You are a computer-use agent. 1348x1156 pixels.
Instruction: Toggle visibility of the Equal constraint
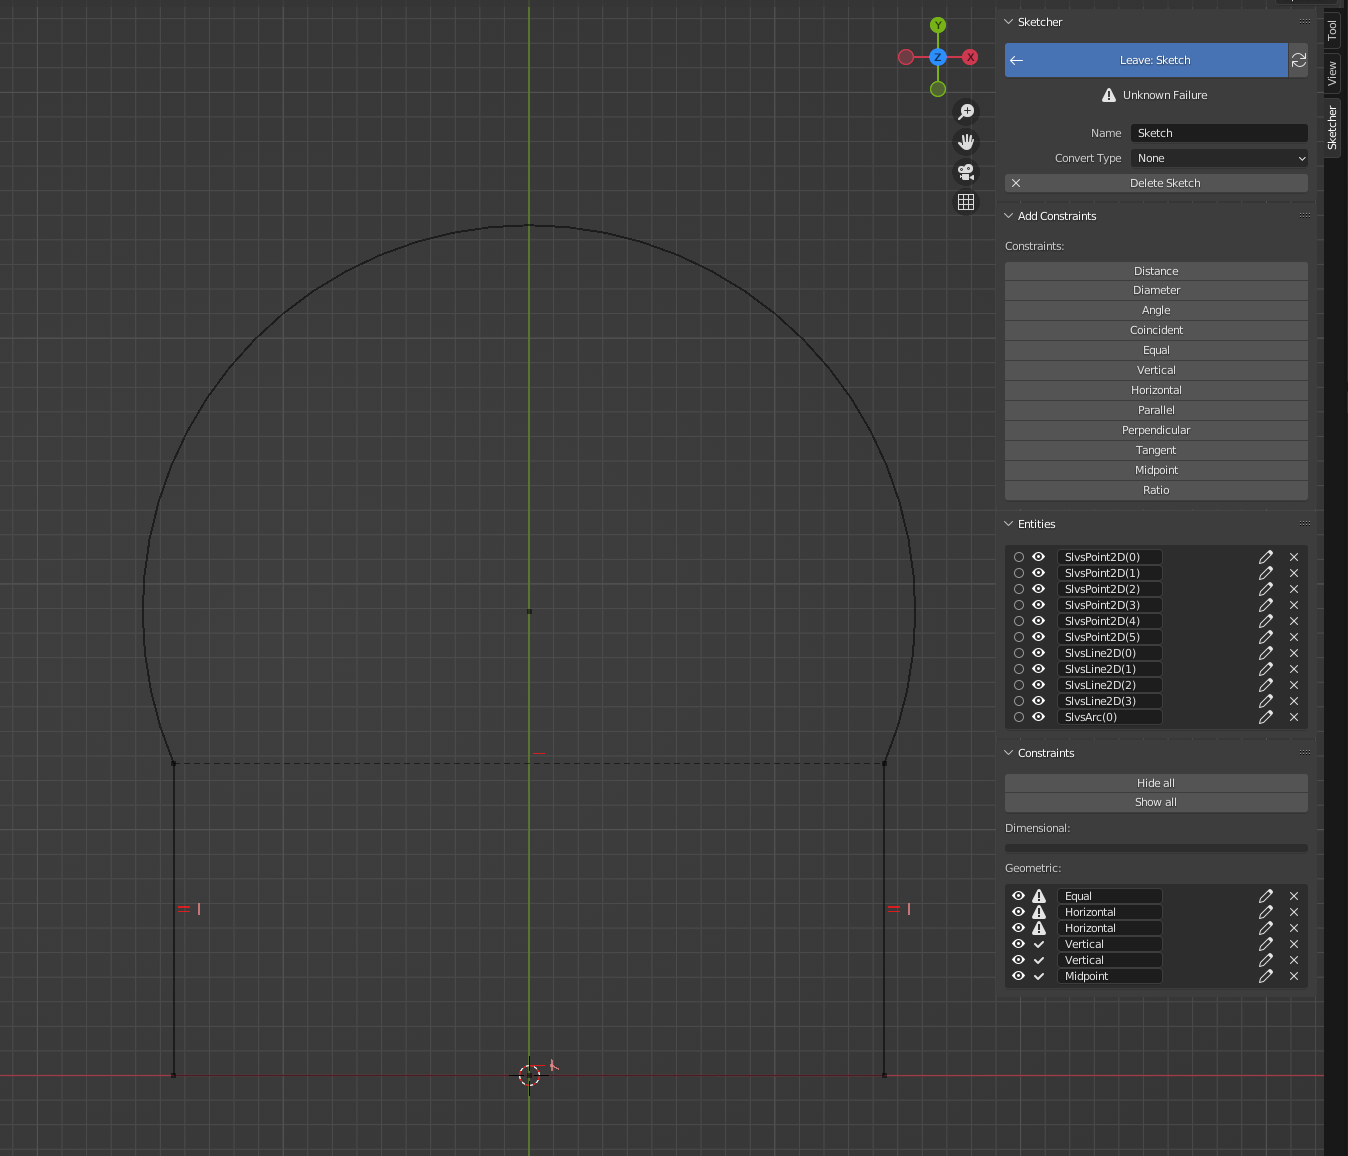pyautogui.click(x=1018, y=896)
